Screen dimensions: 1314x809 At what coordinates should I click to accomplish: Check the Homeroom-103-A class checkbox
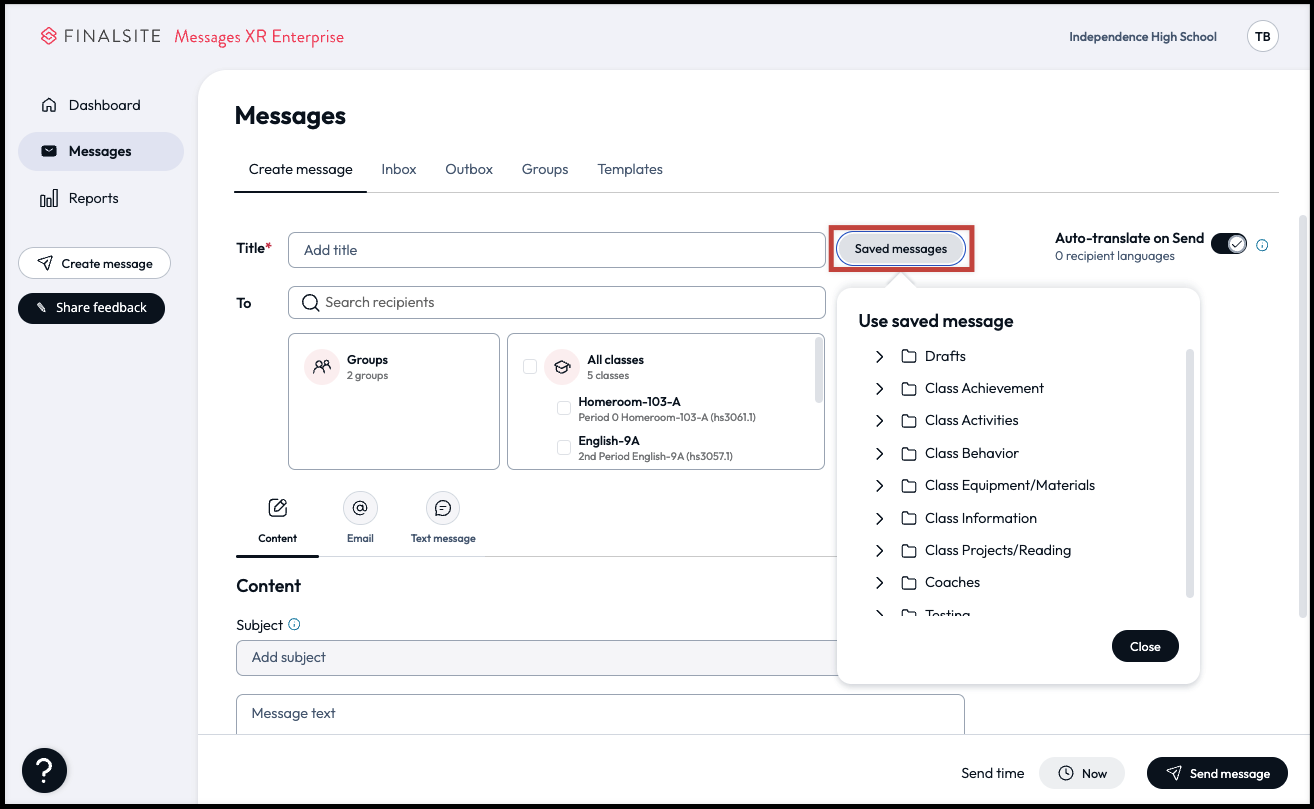(x=564, y=408)
